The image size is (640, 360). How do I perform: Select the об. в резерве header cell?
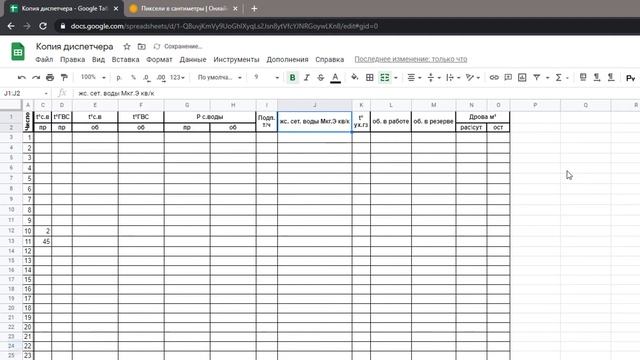coord(433,122)
